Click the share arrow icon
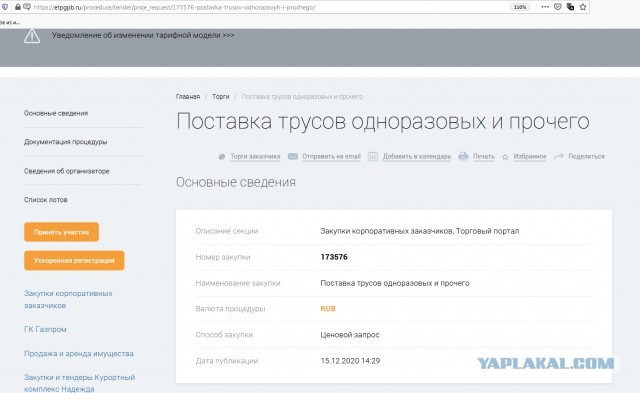The image size is (640, 393). tap(559, 156)
